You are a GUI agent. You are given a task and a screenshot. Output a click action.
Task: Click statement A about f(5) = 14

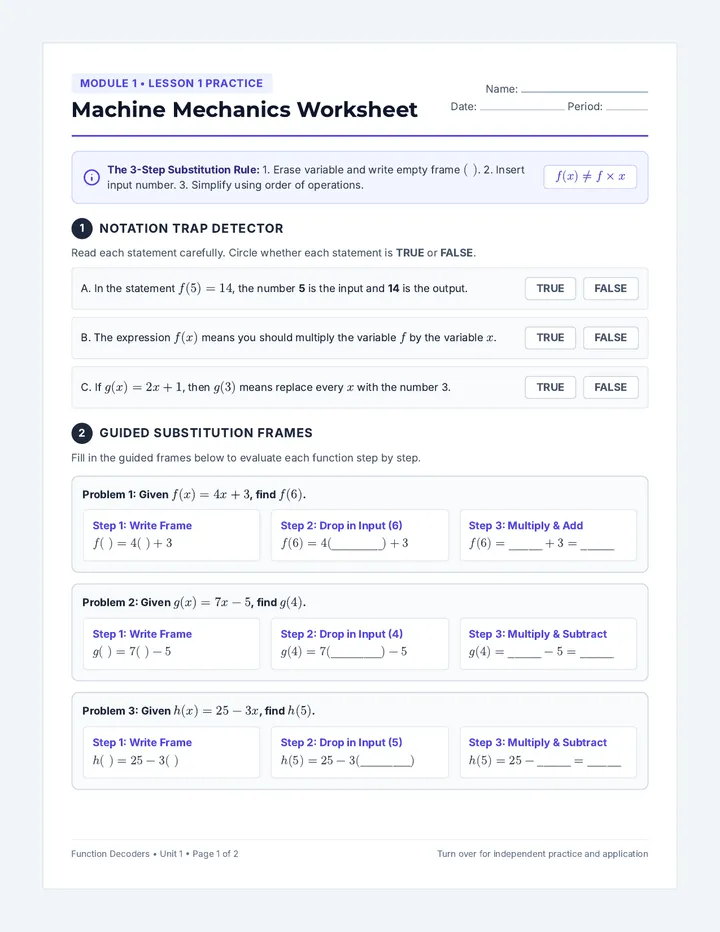coord(274,288)
